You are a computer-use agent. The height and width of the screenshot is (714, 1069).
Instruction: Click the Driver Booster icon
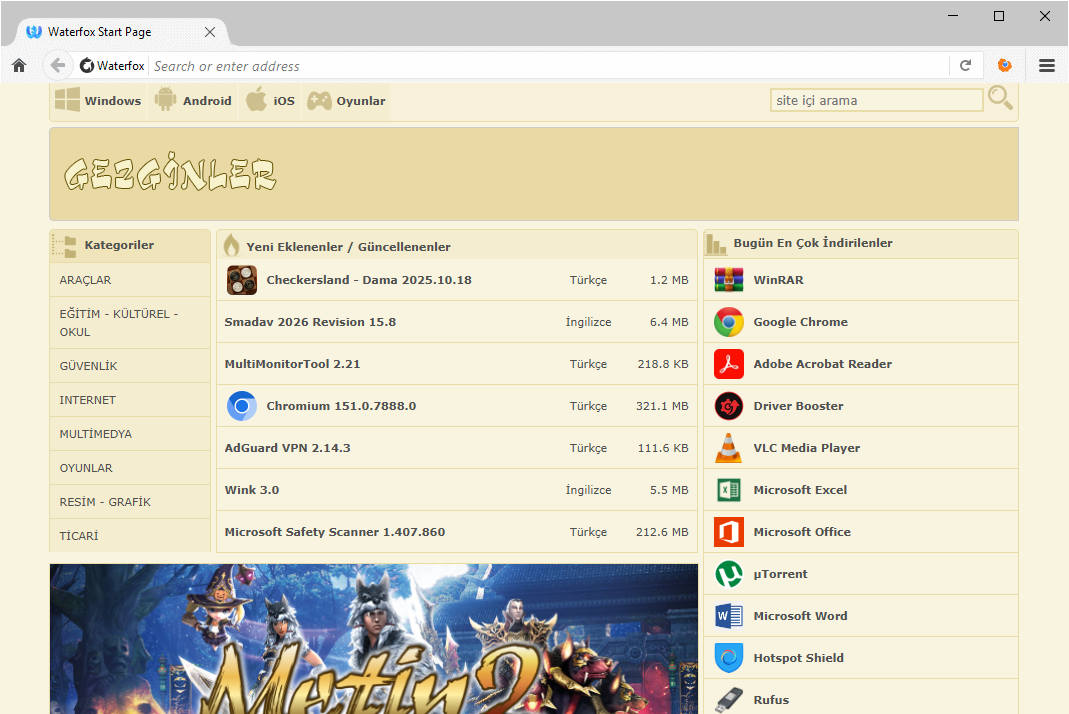click(x=729, y=406)
